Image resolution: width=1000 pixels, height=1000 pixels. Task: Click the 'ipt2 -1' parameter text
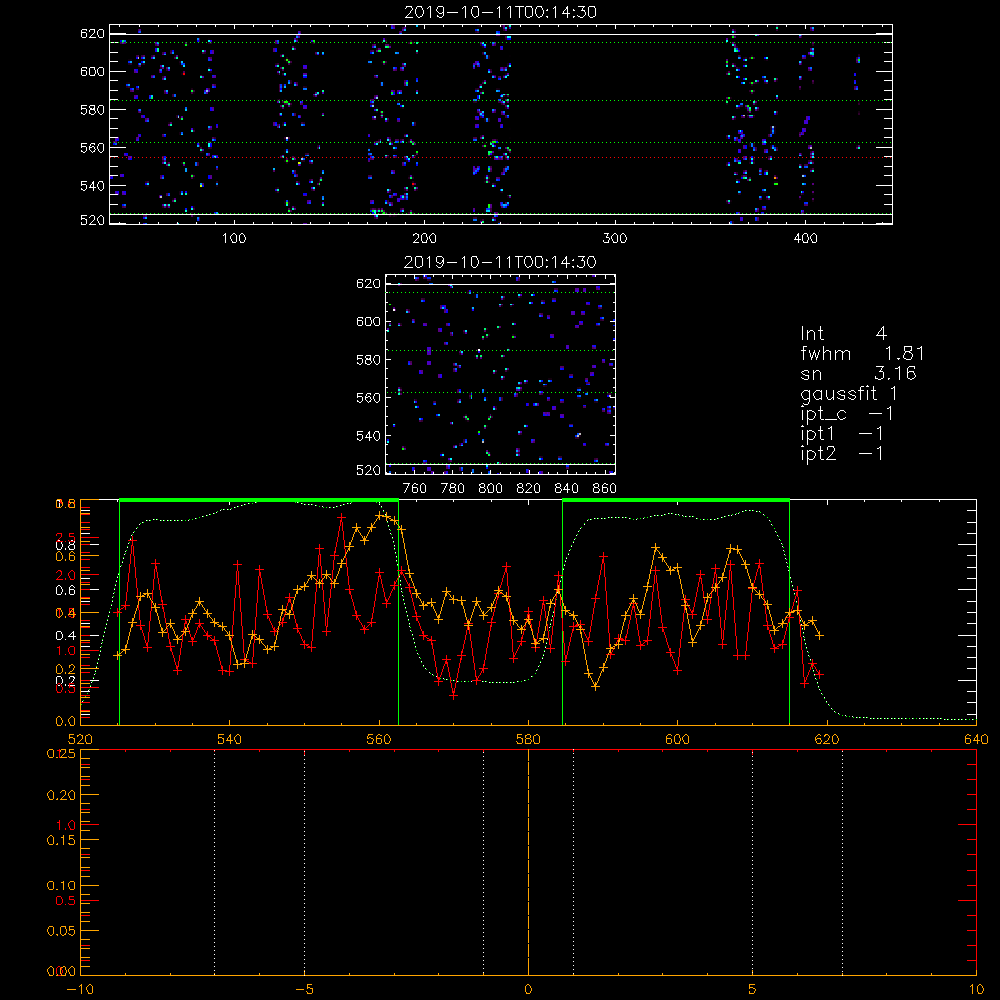click(842, 453)
